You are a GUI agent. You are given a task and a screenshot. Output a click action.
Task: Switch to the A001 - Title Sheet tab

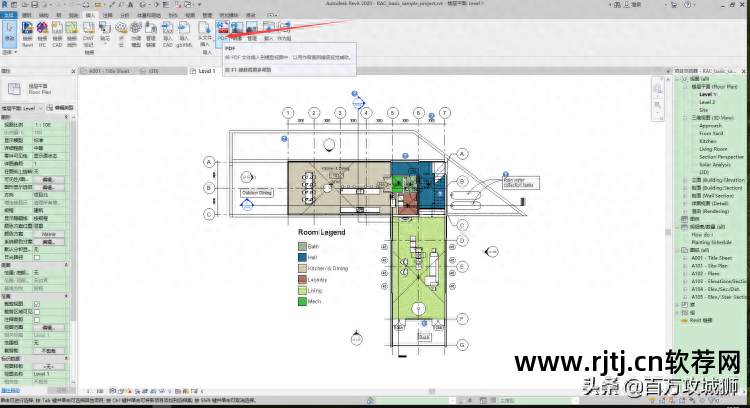click(x=112, y=72)
